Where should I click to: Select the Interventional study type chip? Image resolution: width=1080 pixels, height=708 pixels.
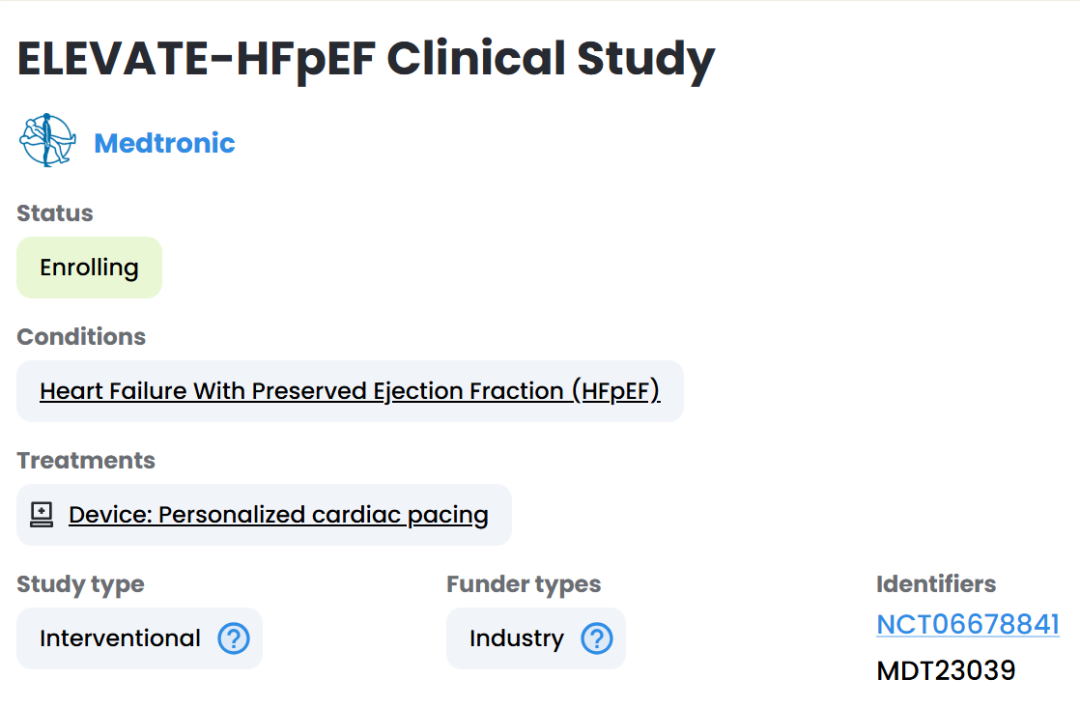pos(139,638)
